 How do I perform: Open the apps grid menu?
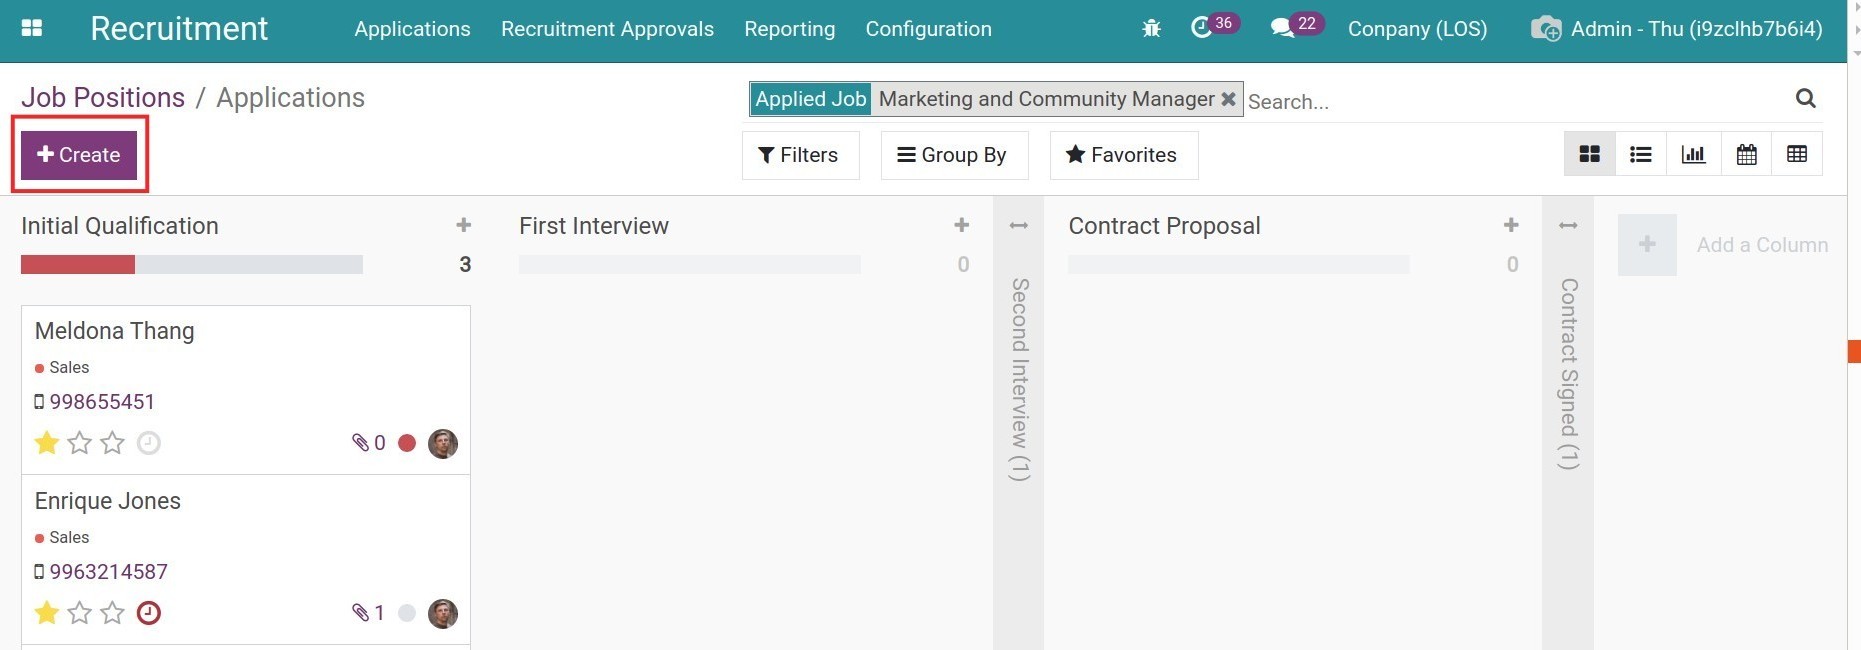pos(32,27)
